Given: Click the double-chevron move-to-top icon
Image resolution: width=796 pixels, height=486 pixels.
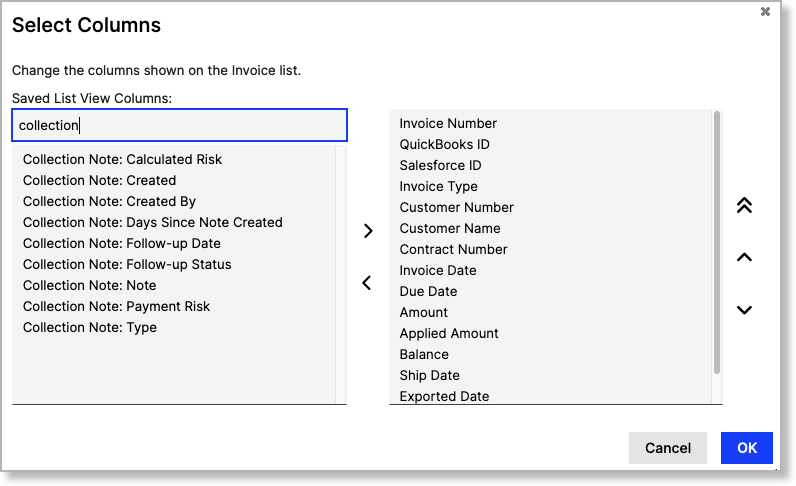Looking at the screenshot, I should tap(744, 205).
